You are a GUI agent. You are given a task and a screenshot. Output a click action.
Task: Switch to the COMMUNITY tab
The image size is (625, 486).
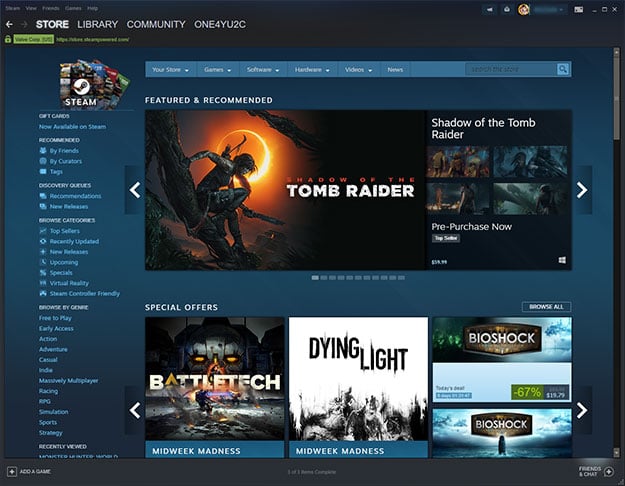coord(156,24)
